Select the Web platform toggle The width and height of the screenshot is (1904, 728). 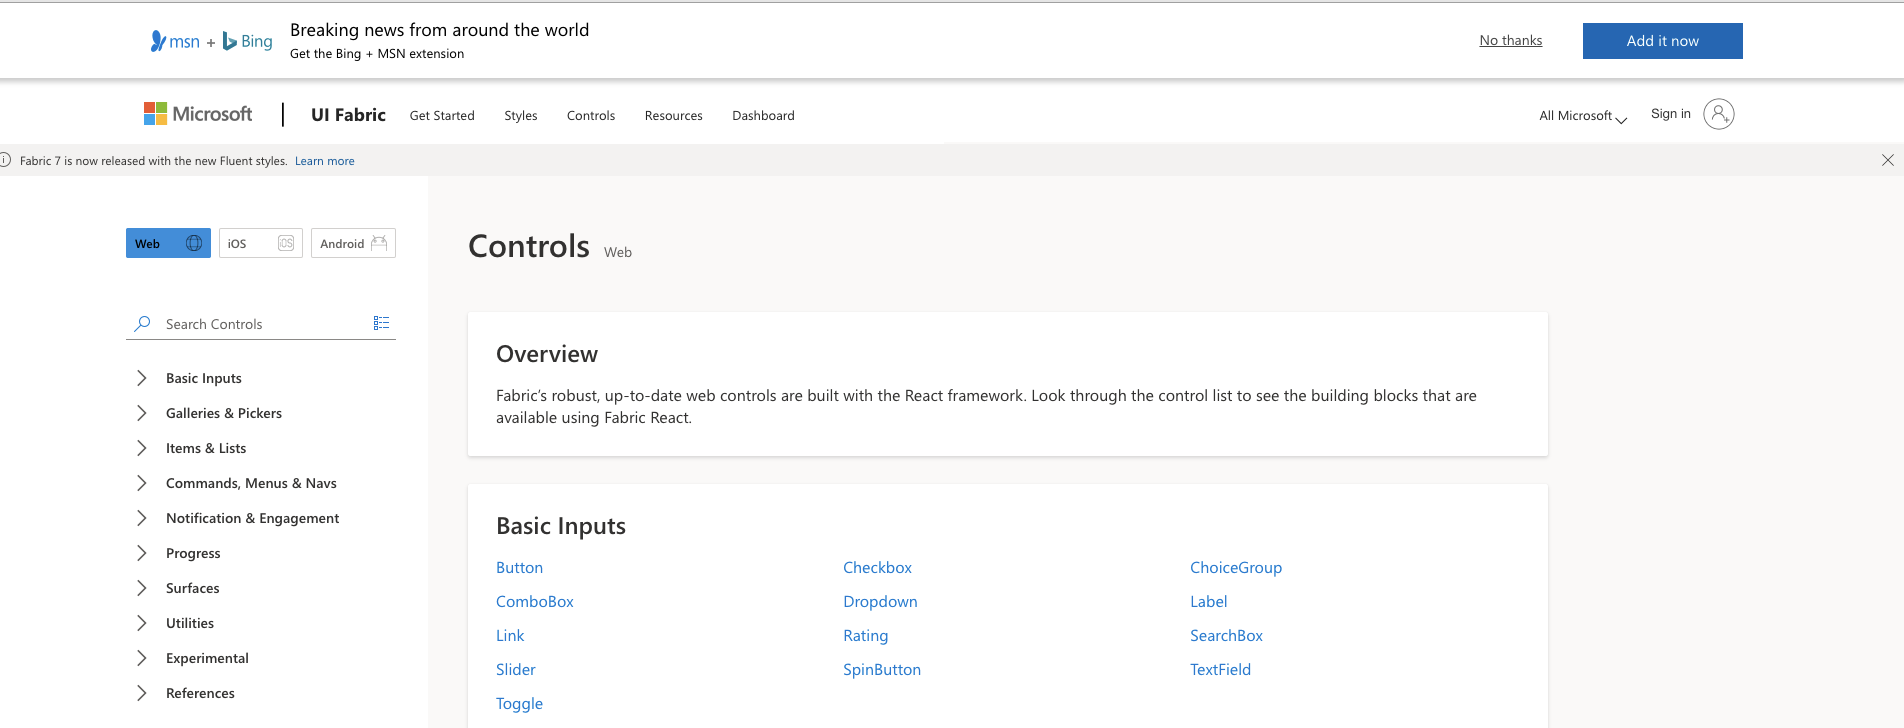click(168, 243)
